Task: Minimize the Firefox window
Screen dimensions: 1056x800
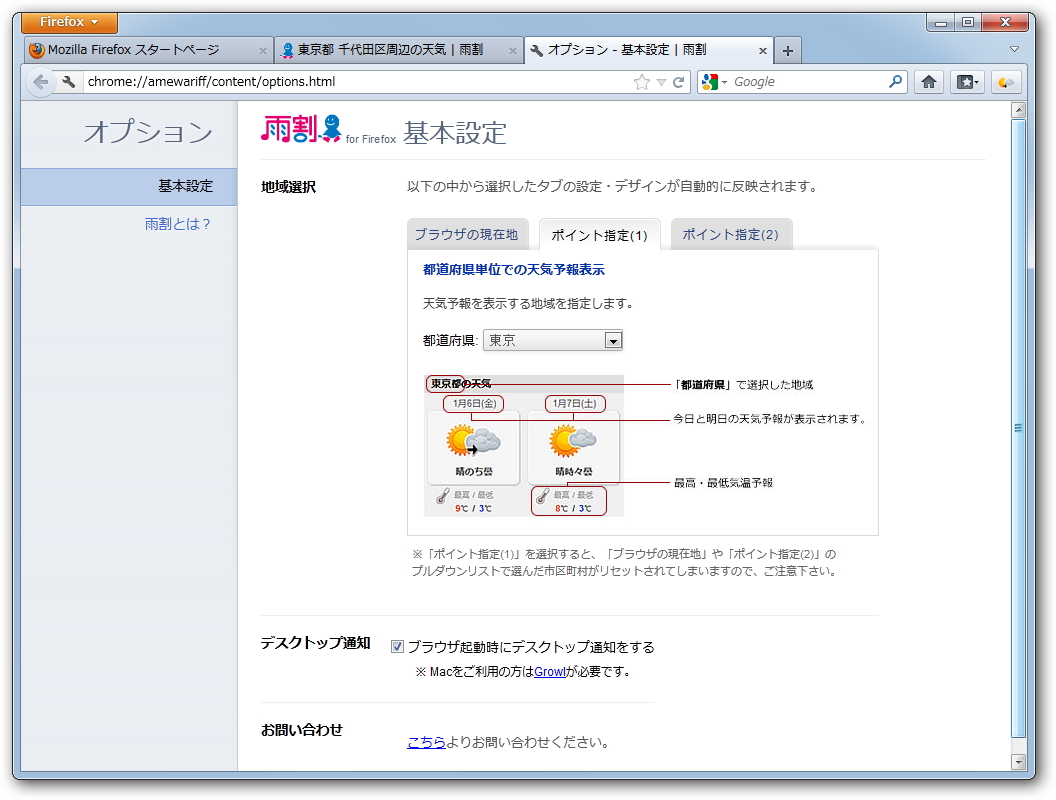Action: click(941, 22)
